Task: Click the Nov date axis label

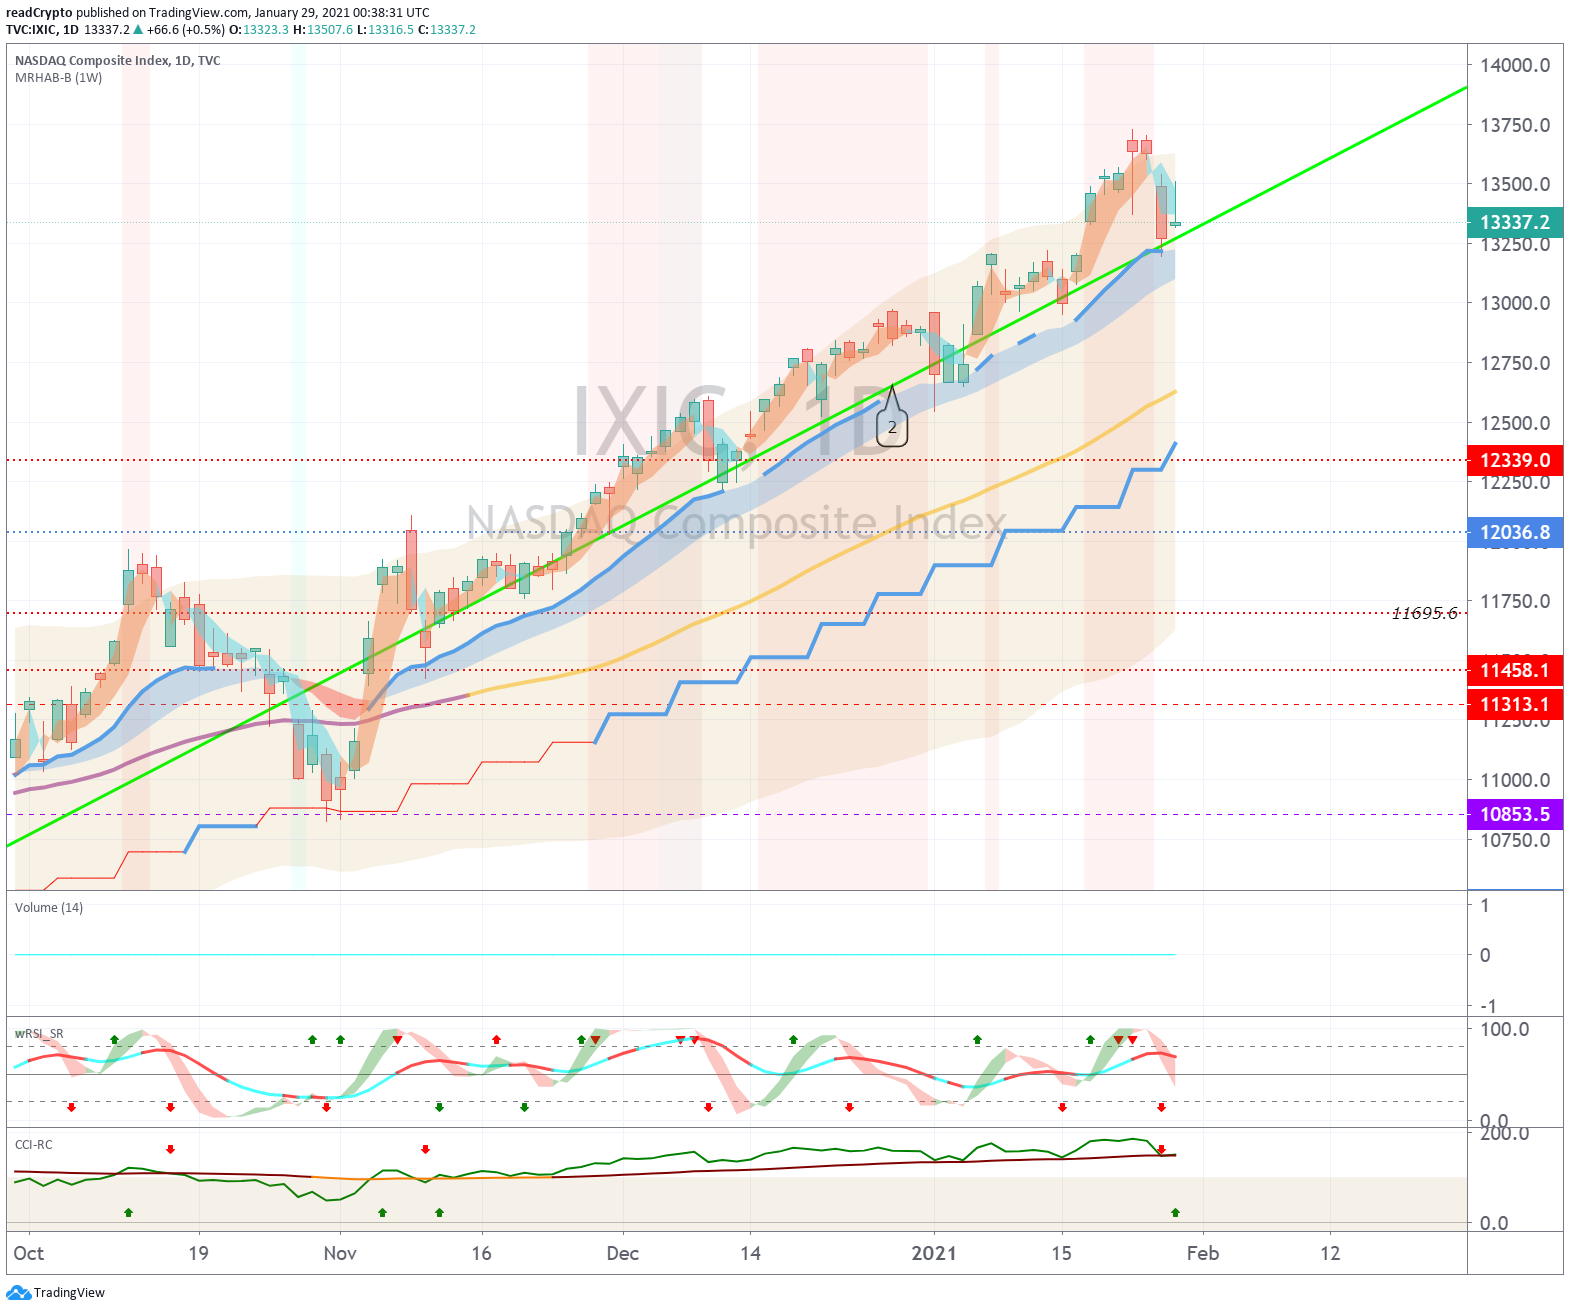Action: (340, 1254)
